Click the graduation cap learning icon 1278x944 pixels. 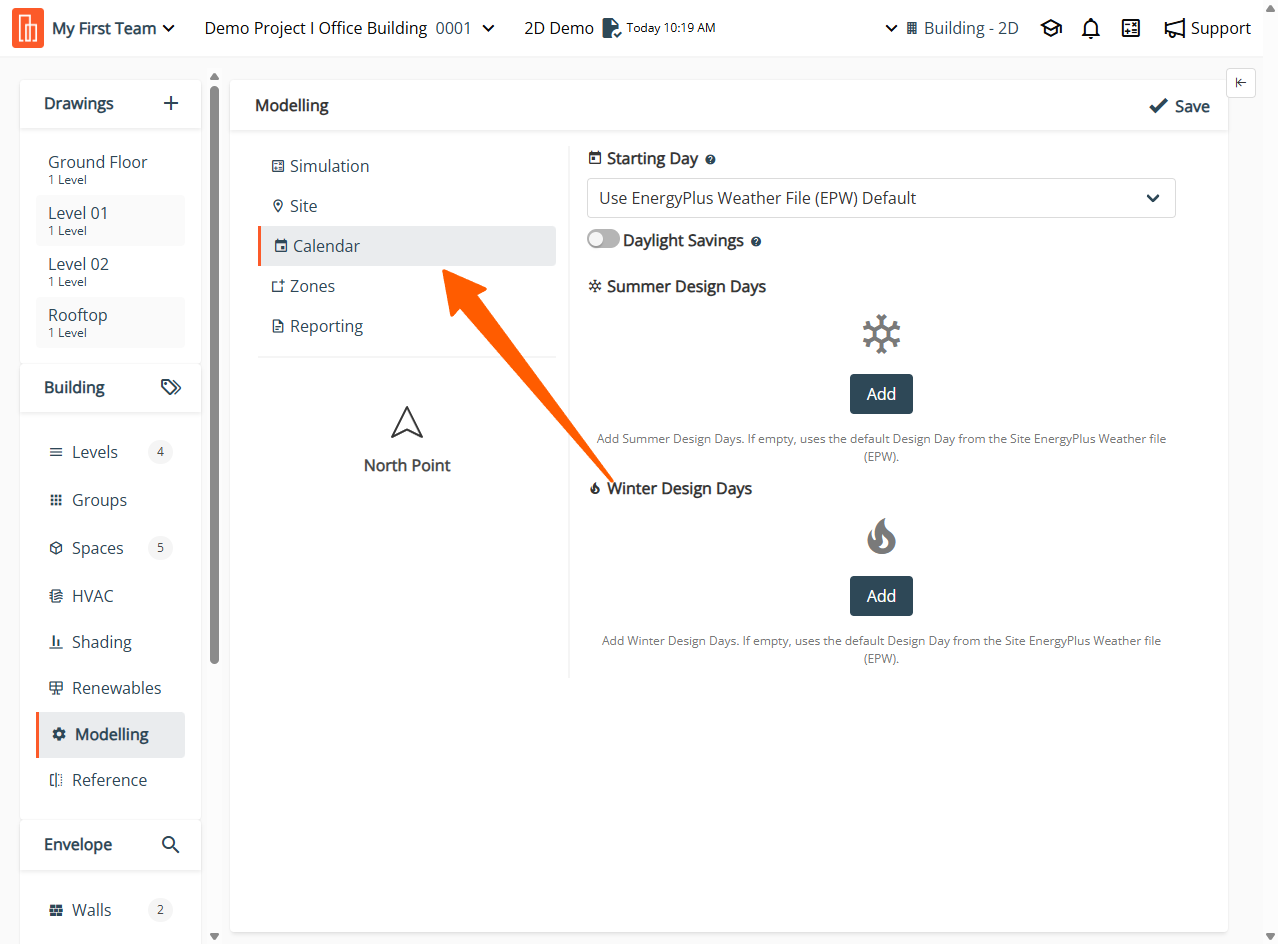click(x=1051, y=29)
